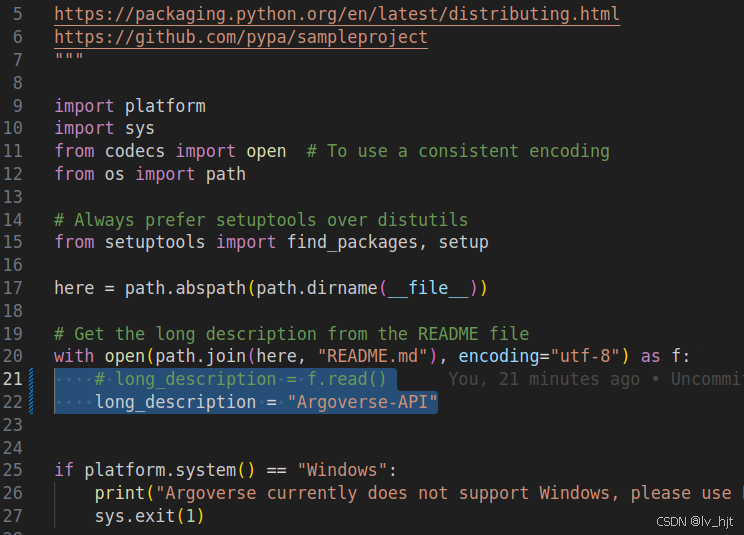Click 'sys.exit(1)' on line 27
This screenshot has height=535, width=744.
149,516
